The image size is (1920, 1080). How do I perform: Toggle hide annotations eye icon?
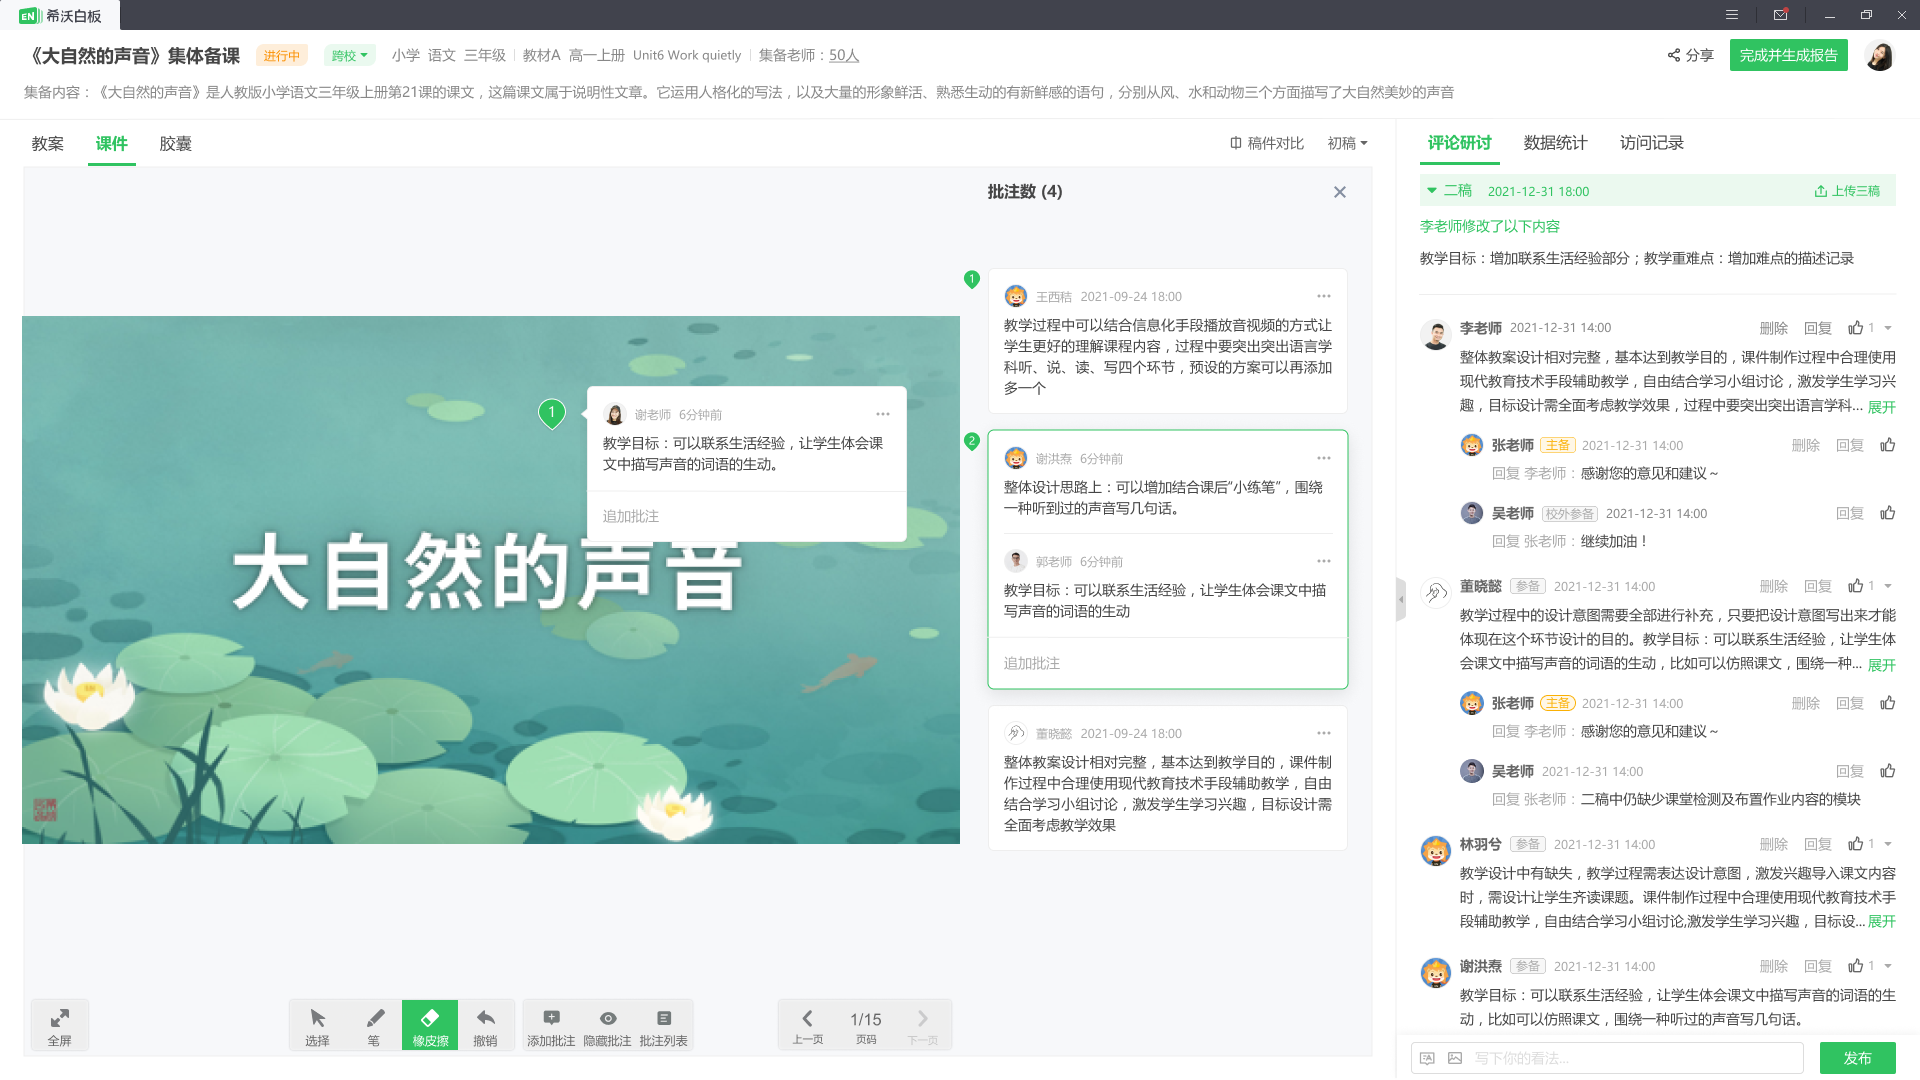[607, 1024]
